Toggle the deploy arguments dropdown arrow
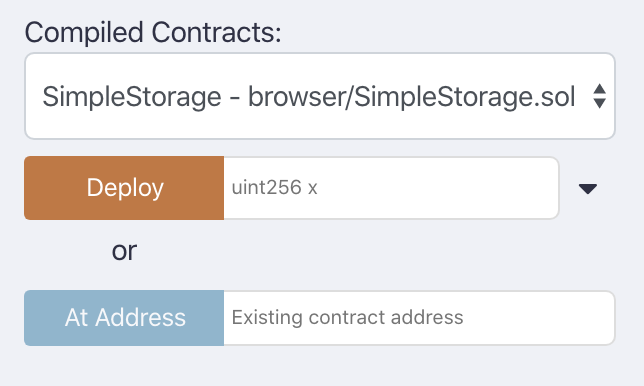This screenshot has width=644, height=386. (x=588, y=188)
